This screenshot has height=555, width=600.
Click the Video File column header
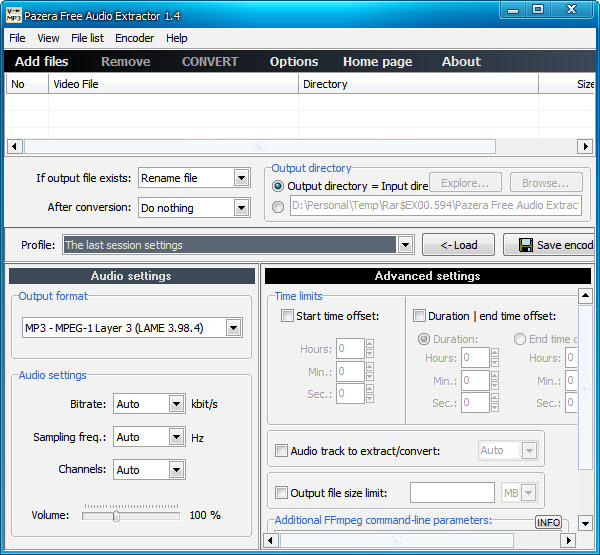click(x=173, y=84)
